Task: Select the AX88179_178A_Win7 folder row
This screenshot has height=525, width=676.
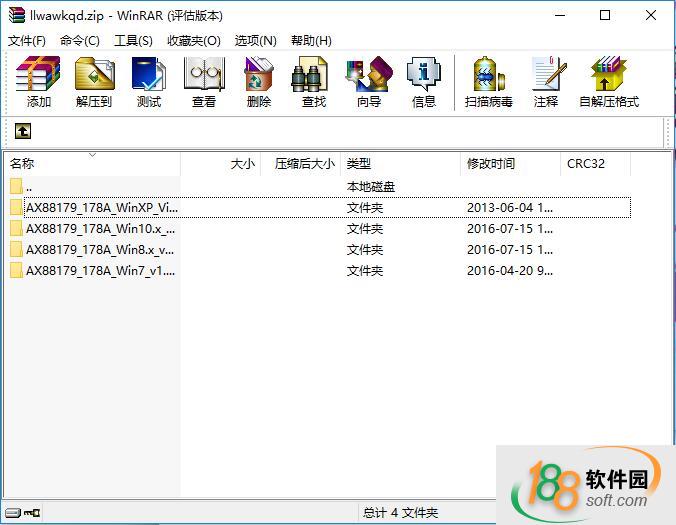Action: [x=99, y=271]
